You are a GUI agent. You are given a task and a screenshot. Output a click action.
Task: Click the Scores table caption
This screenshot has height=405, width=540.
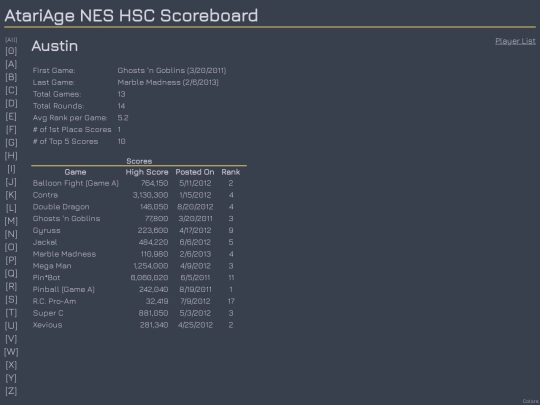139,161
